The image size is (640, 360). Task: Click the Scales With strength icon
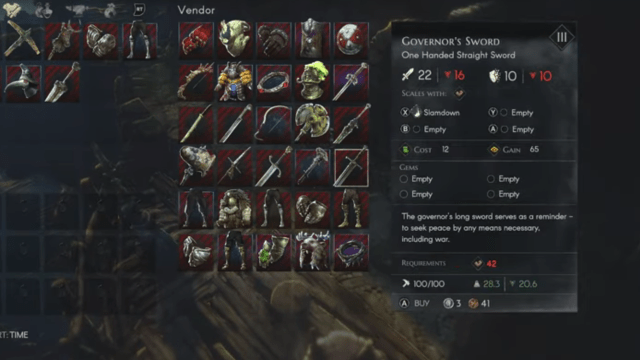460,93
